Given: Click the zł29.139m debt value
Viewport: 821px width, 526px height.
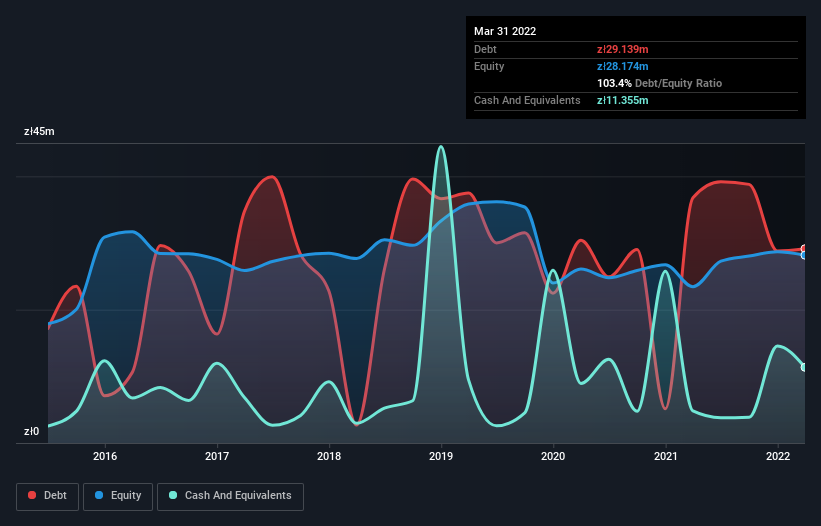Looking at the screenshot, I should (623, 49).
